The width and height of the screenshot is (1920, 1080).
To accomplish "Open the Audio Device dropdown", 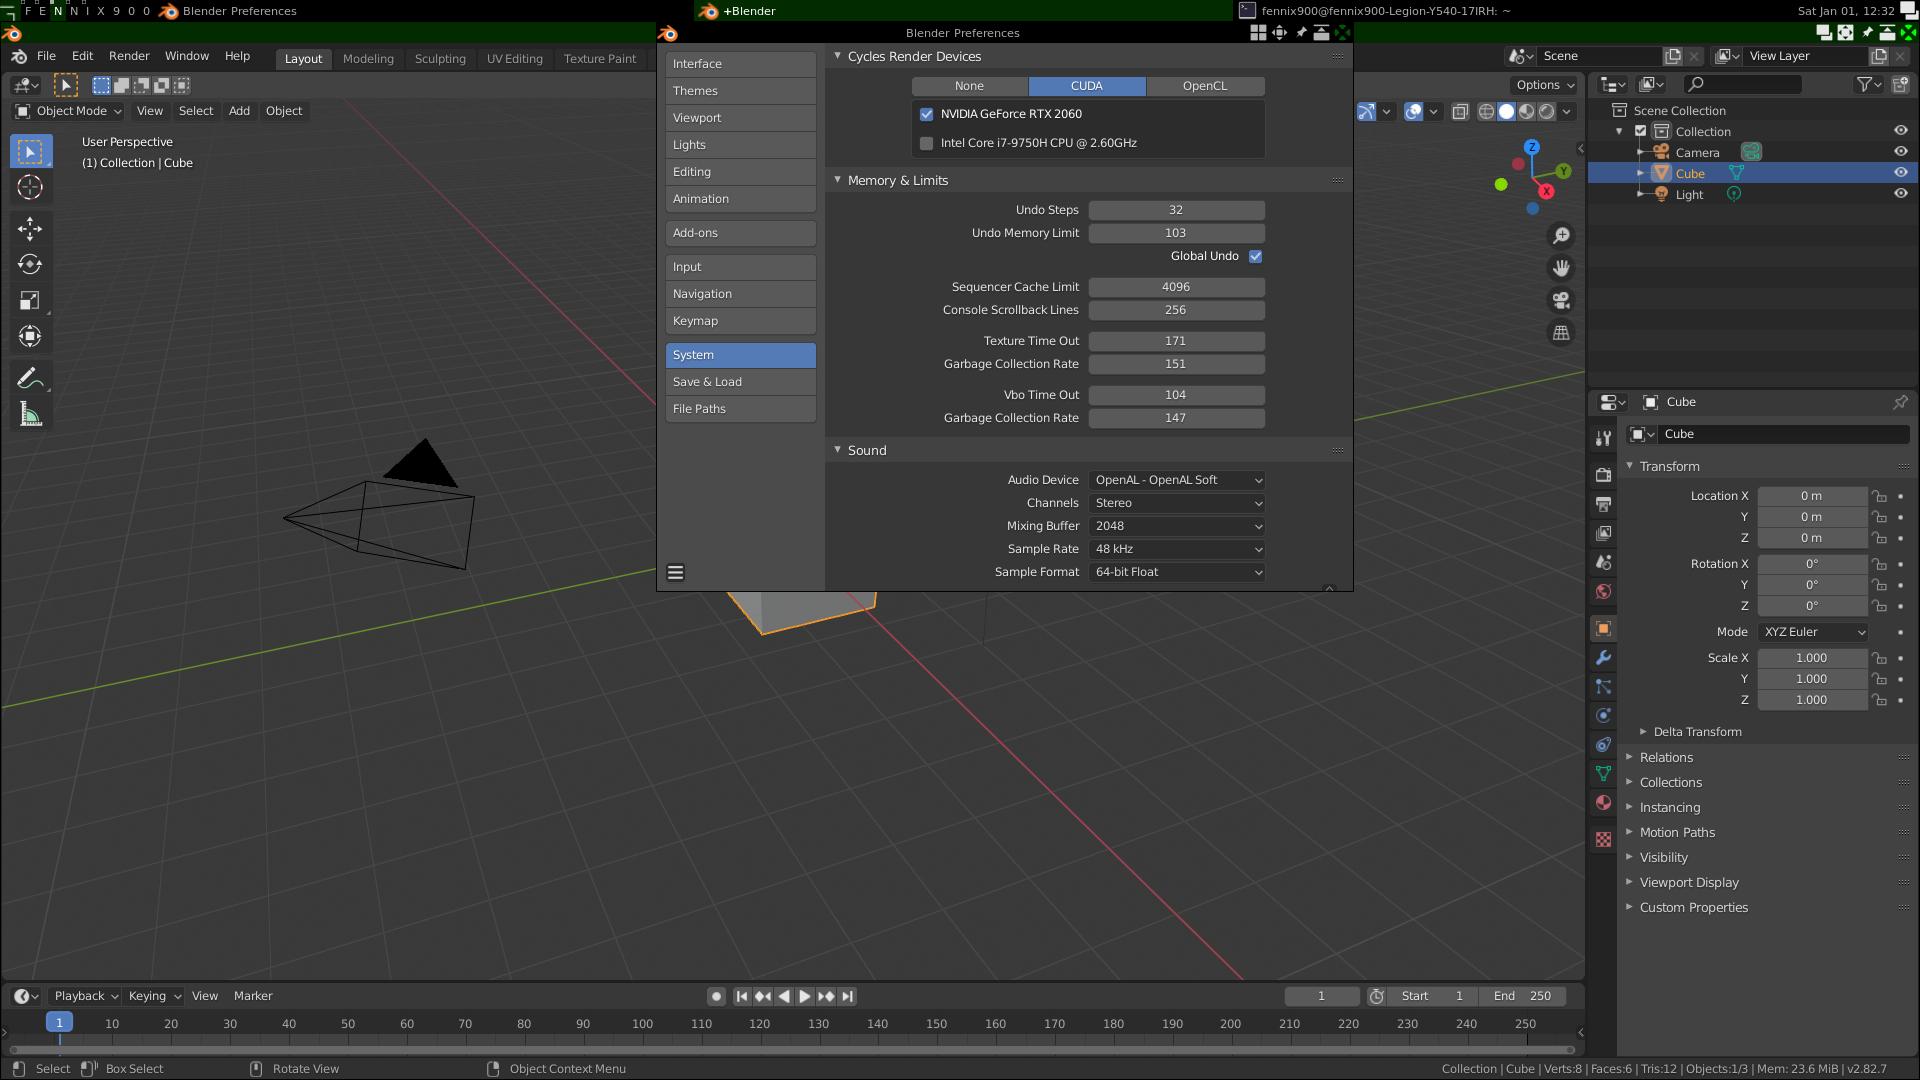I will pyautogui.click(x=1177, y=480).
